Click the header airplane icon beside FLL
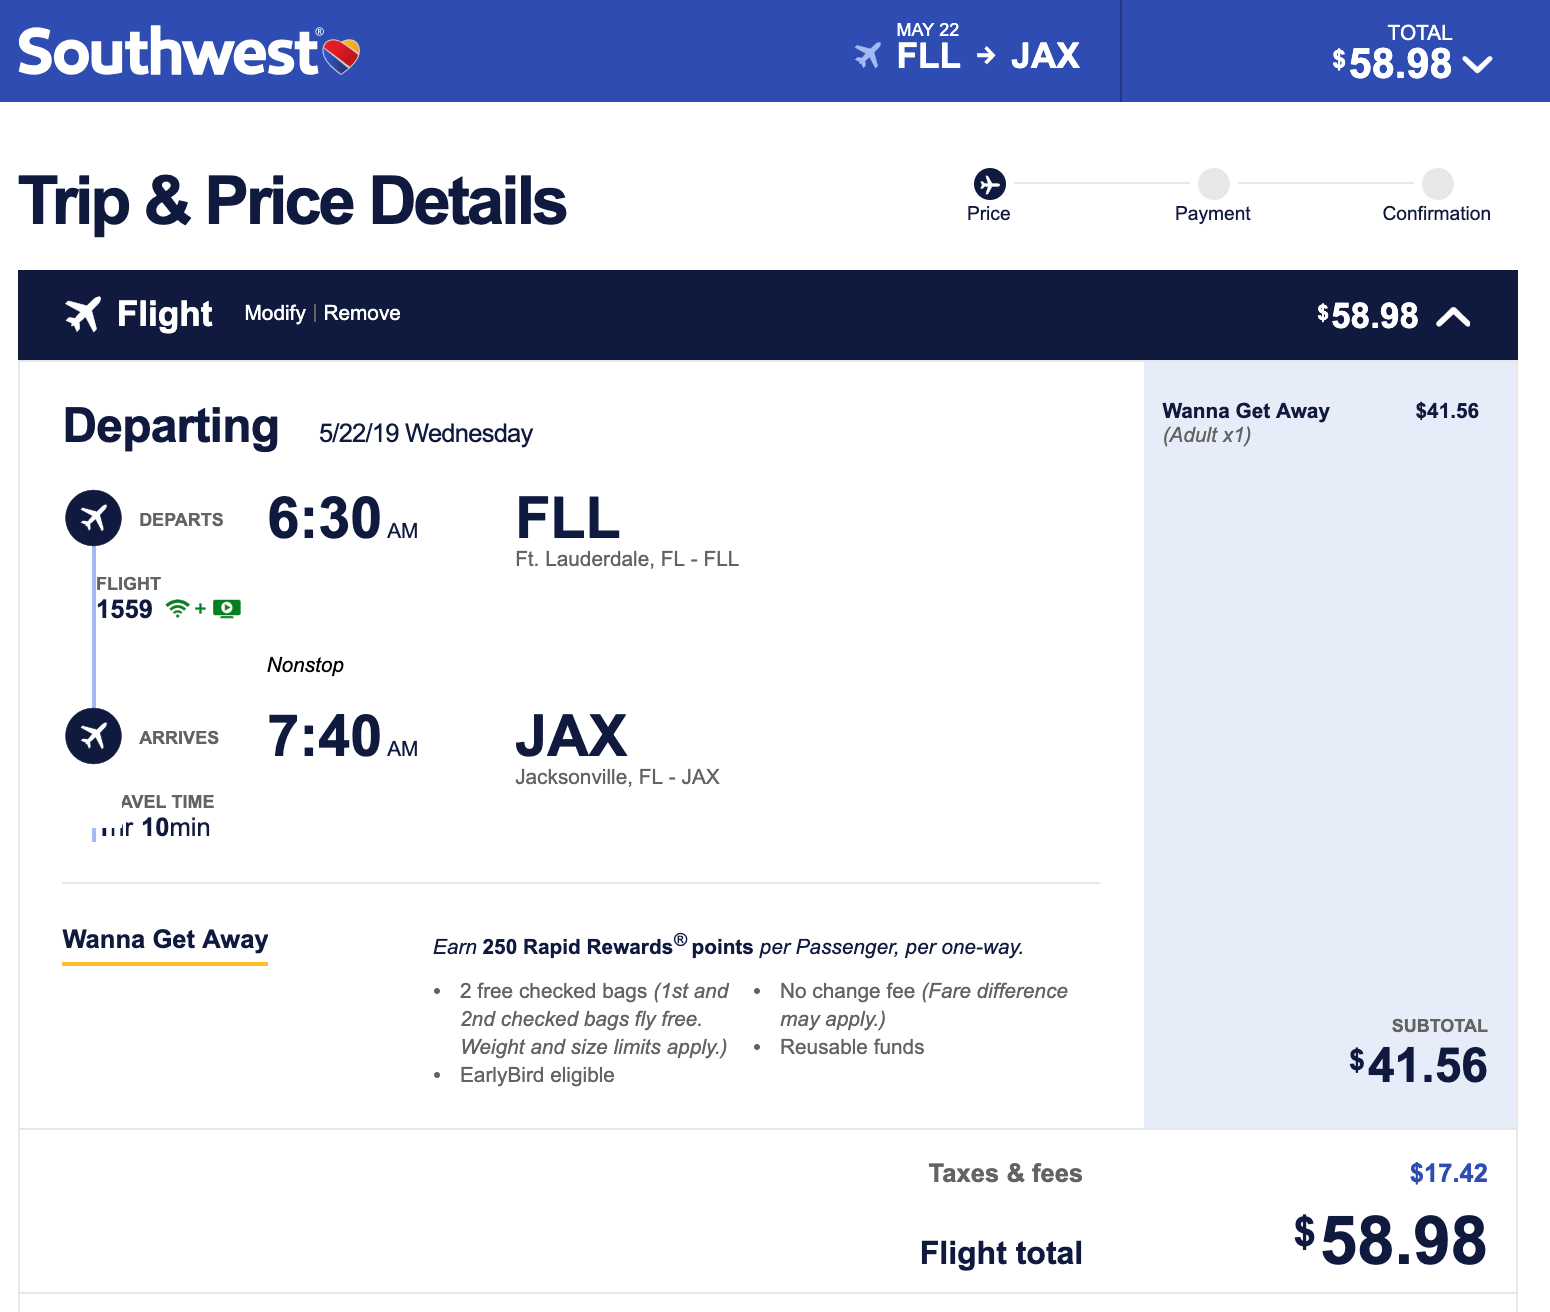 tap(867, 56)
